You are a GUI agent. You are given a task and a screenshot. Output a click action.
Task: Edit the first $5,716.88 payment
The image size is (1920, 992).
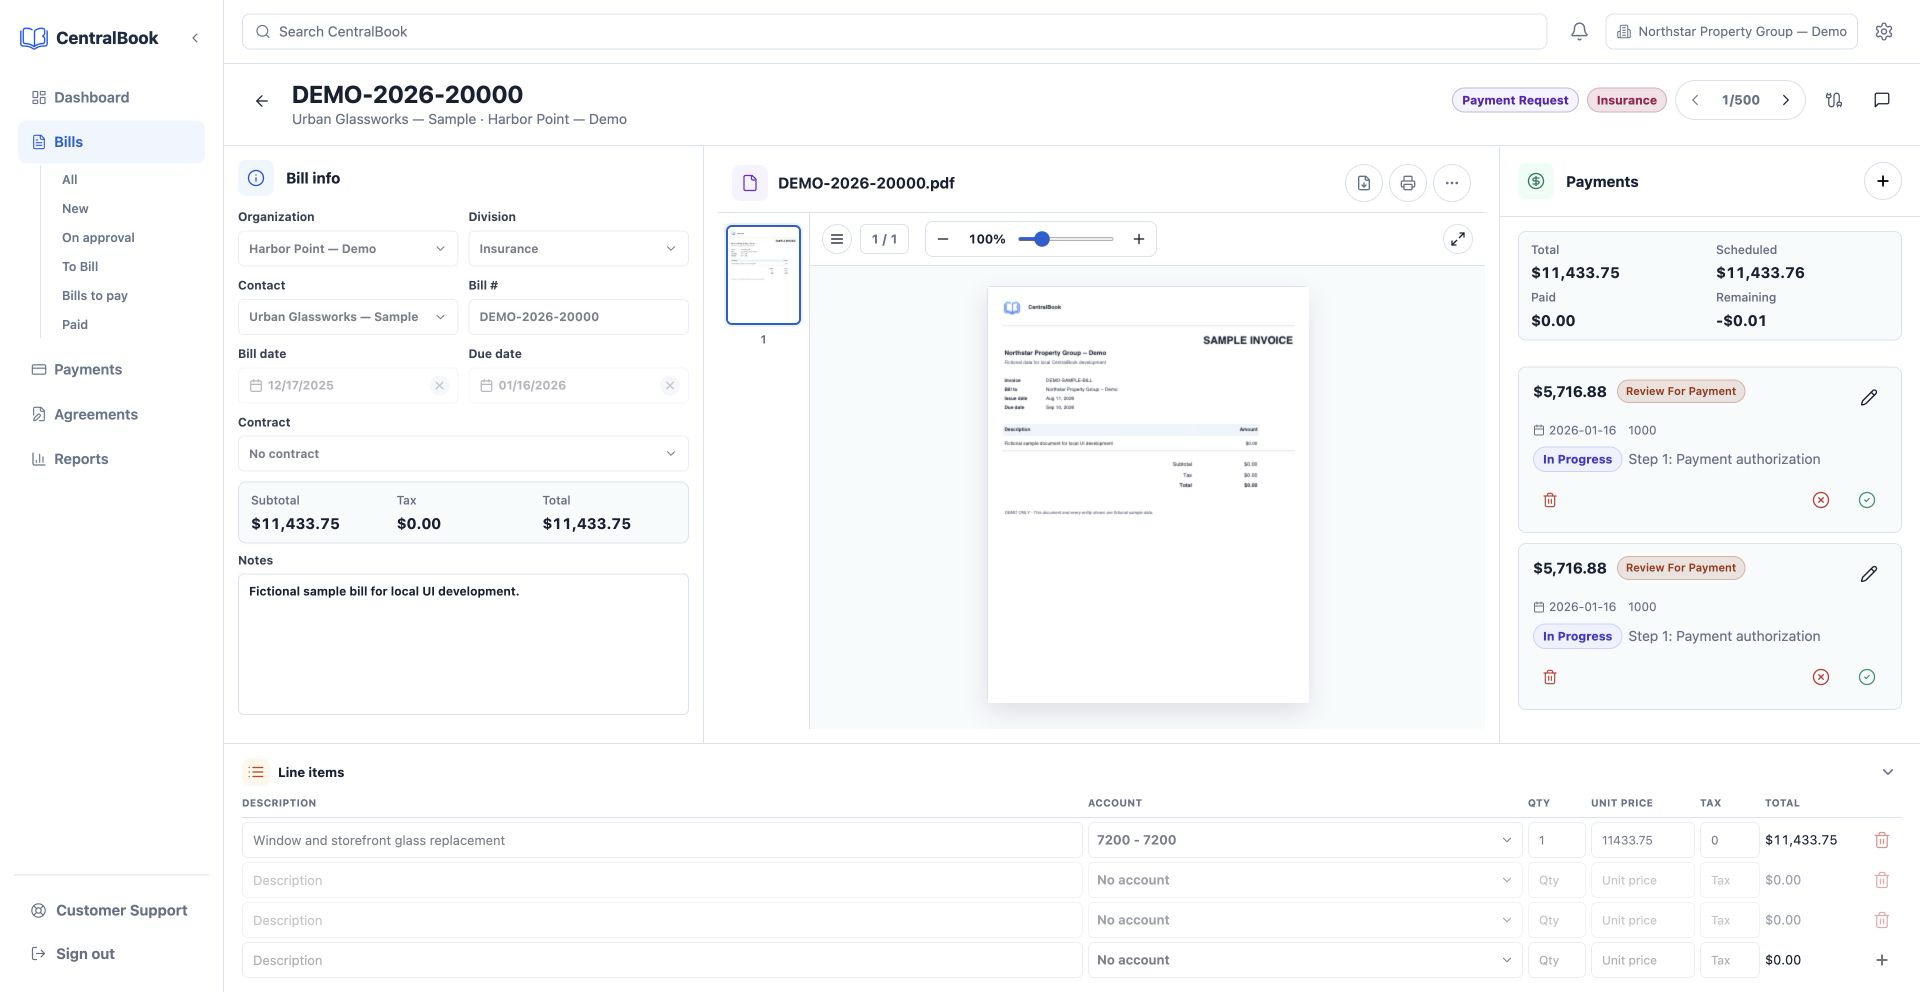click(1869, 397)
